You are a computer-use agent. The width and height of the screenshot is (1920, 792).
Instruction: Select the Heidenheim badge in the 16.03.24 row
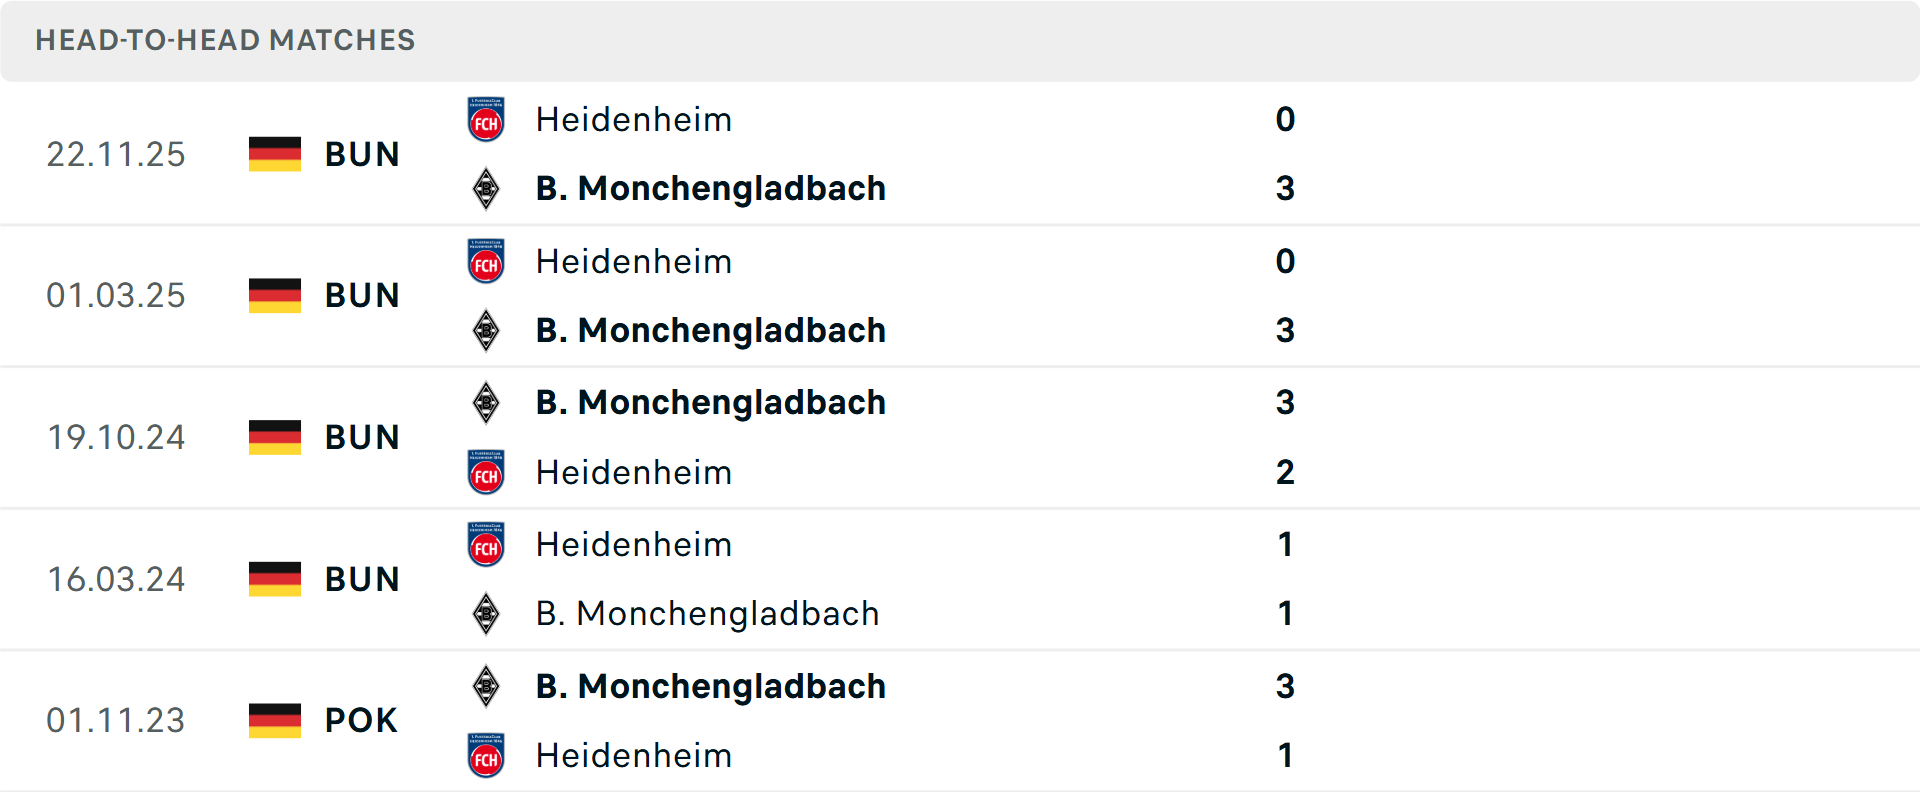pos(486,544)
